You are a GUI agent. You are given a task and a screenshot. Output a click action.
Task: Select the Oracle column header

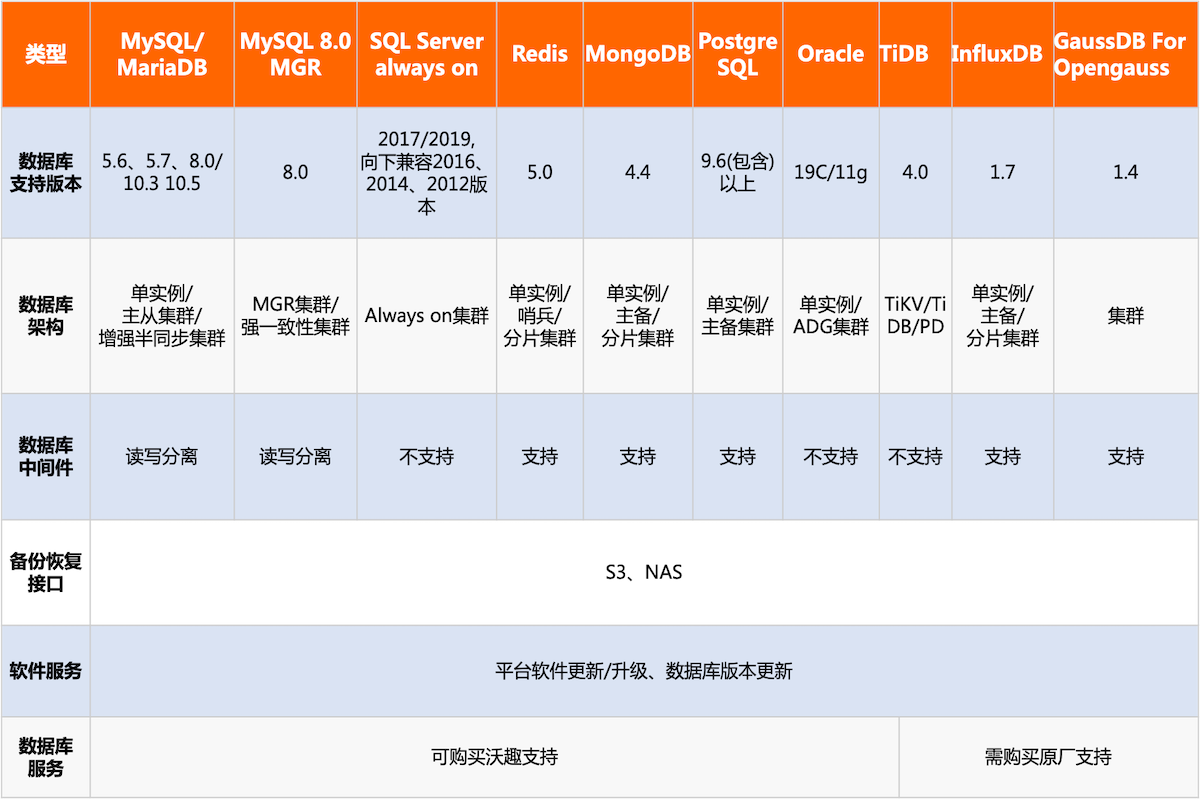coord(830,54)
